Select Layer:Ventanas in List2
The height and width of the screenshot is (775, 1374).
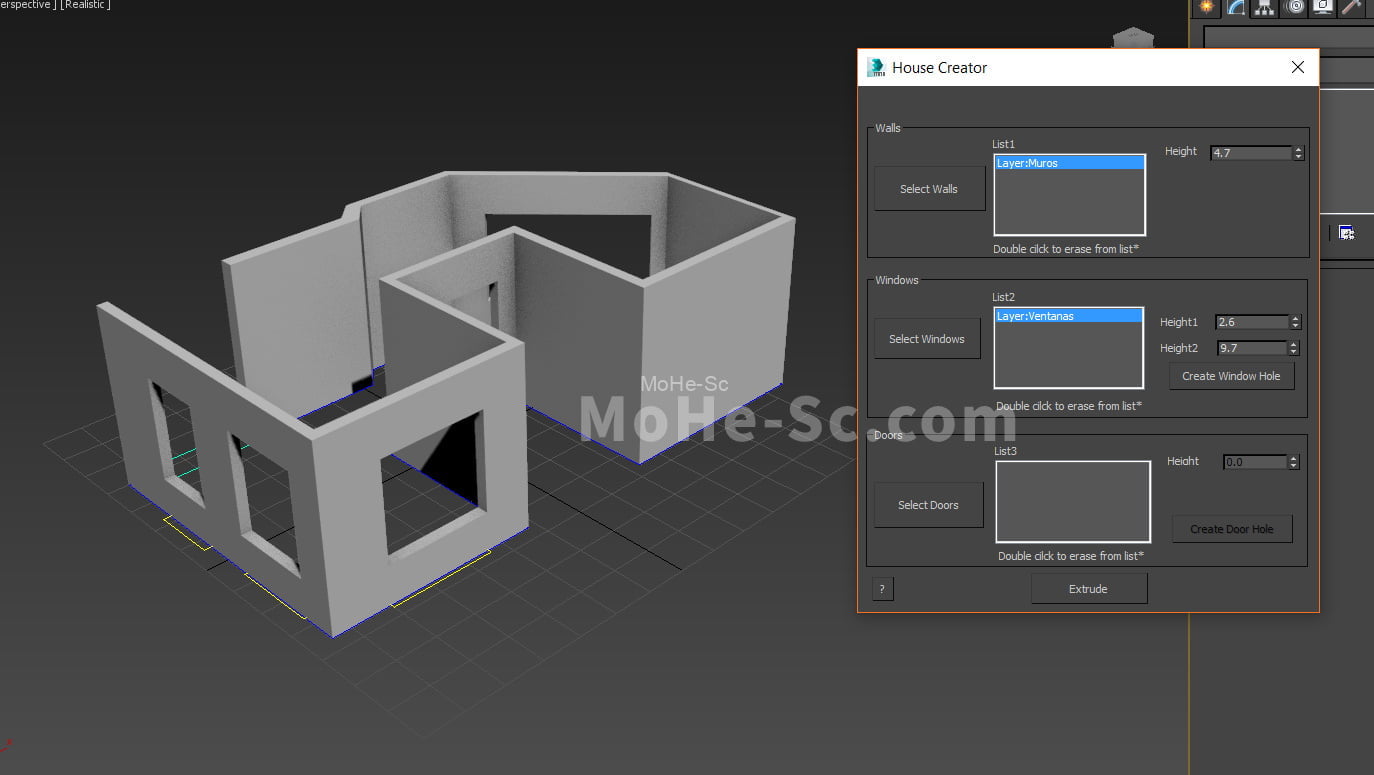point(1067,316)
